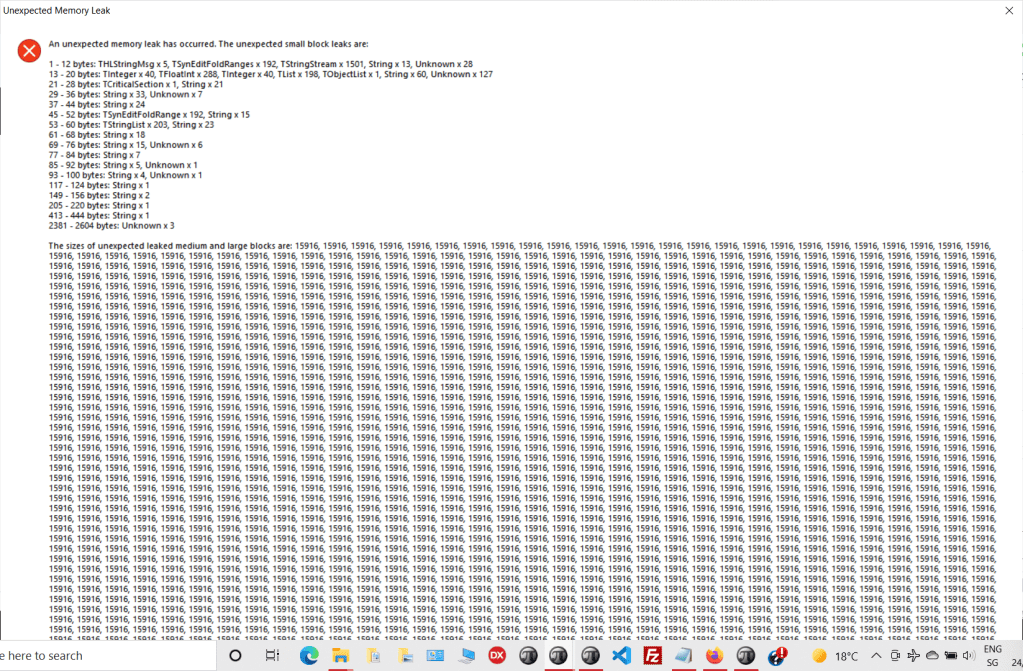The height and width of the screenshot is (671, 1023).
Task: Close the Unexpected Memory Leak dialog
Action: tap(1008, 9)
